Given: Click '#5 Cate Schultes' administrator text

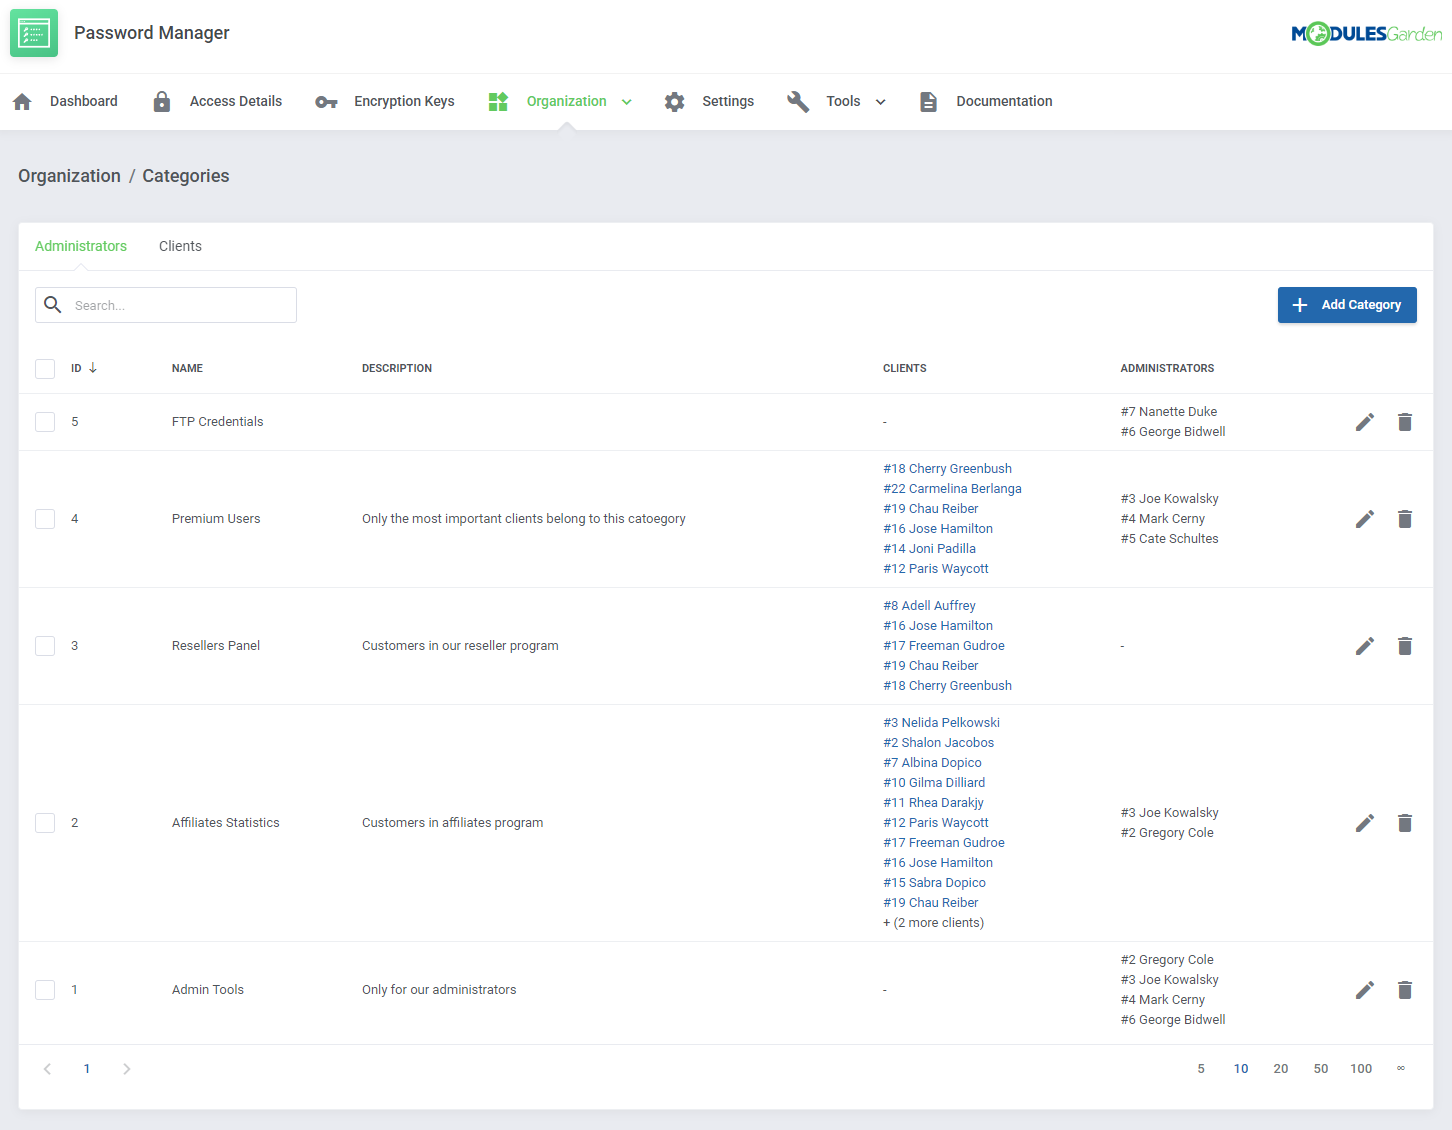Looking at the screenshot, I should (x=1170, y=539).
